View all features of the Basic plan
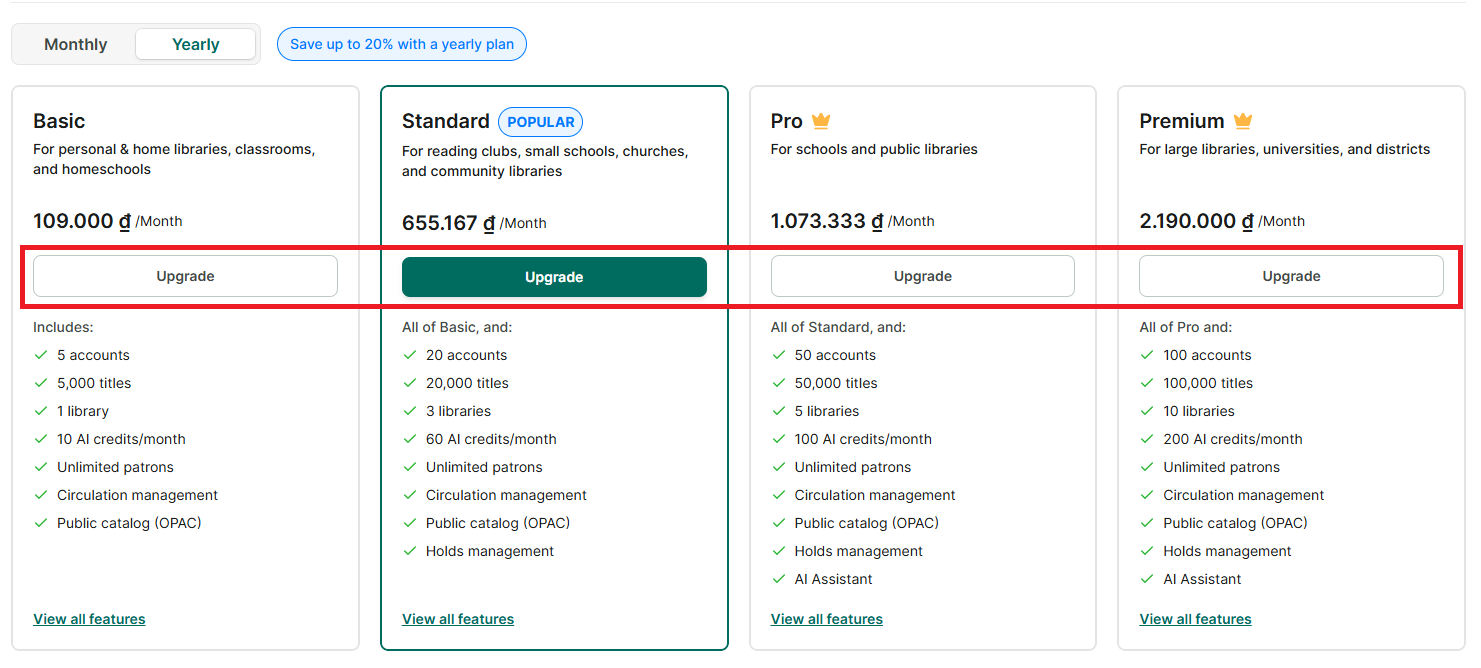 [x=89, y=619]
